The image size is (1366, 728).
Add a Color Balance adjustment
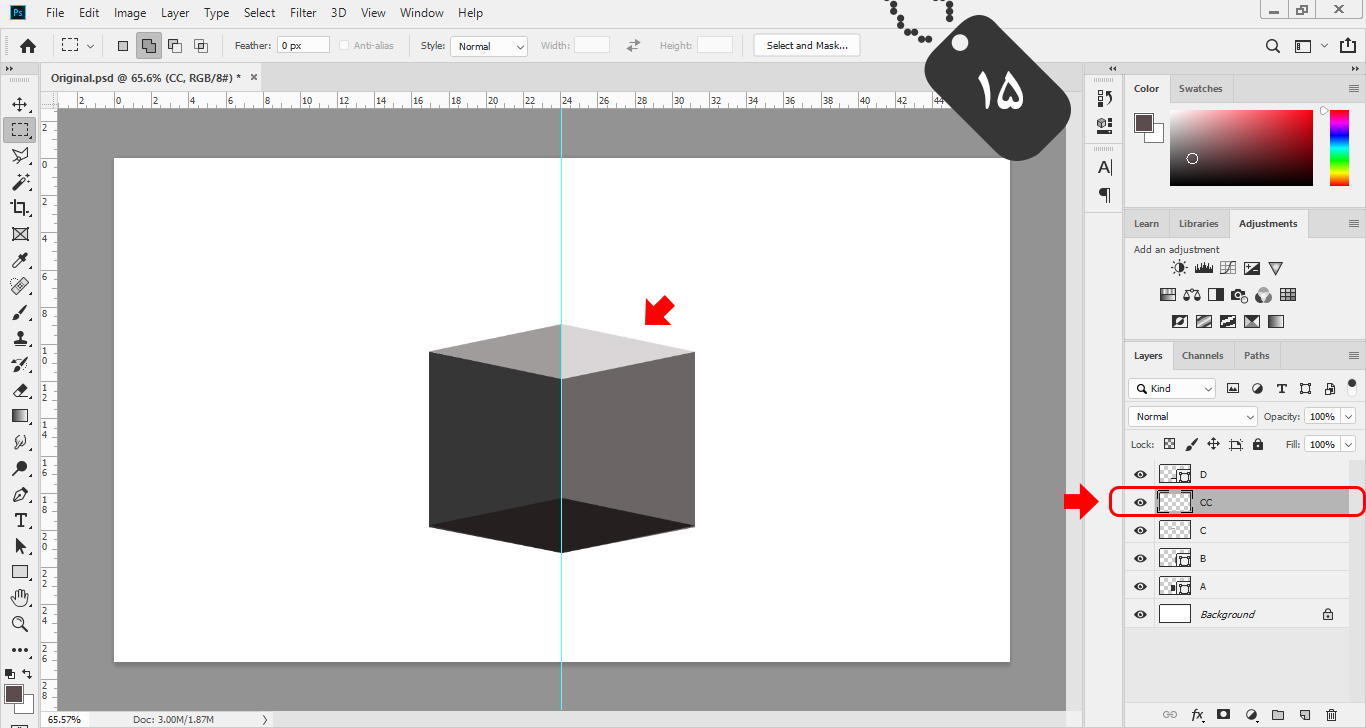(x=1192, y=295)
